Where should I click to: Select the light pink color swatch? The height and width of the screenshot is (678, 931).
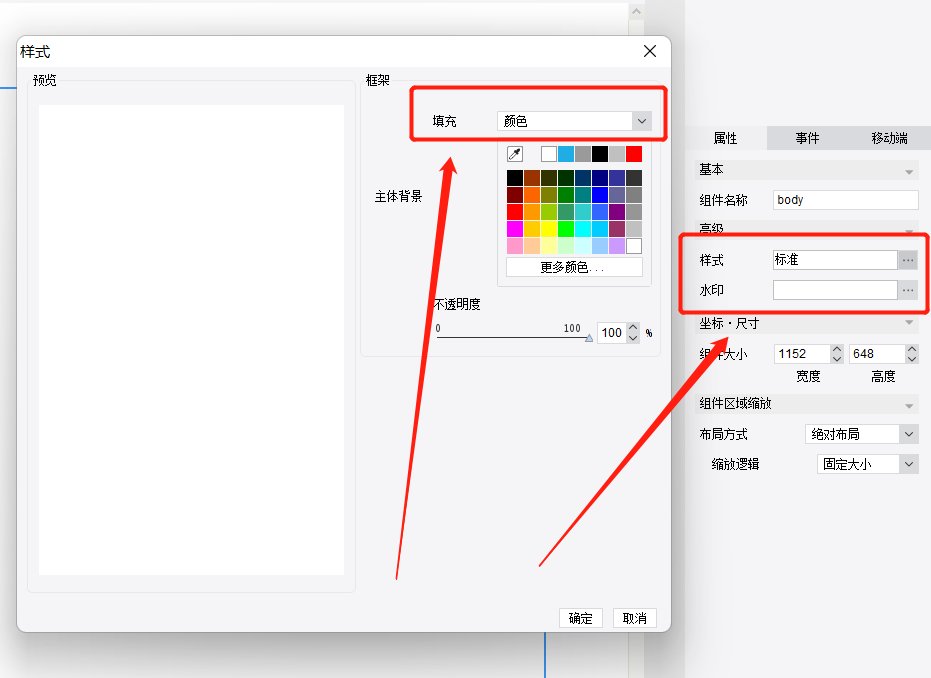click(x=515, y=246)
